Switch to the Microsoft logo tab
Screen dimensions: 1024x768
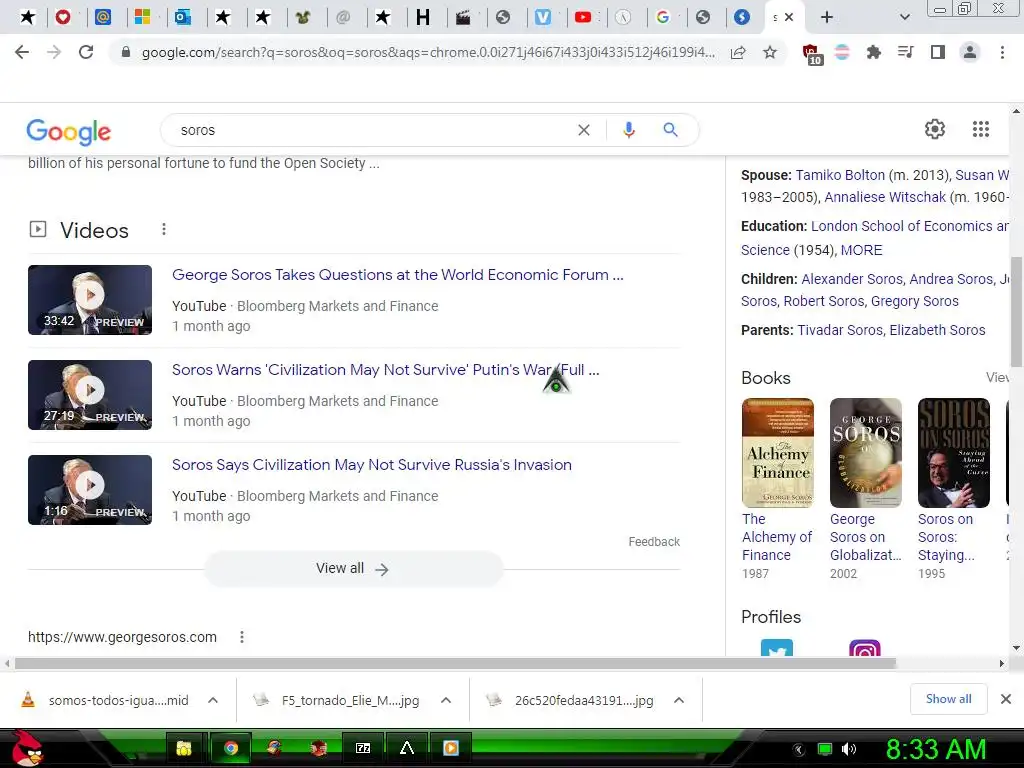tap(142, 17)
